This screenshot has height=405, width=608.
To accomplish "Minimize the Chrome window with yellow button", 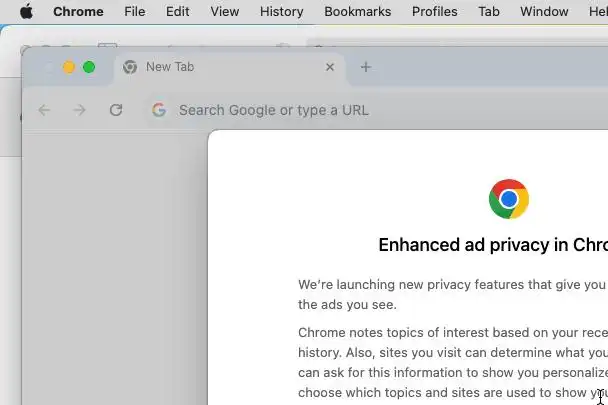I will pos(69,68).
